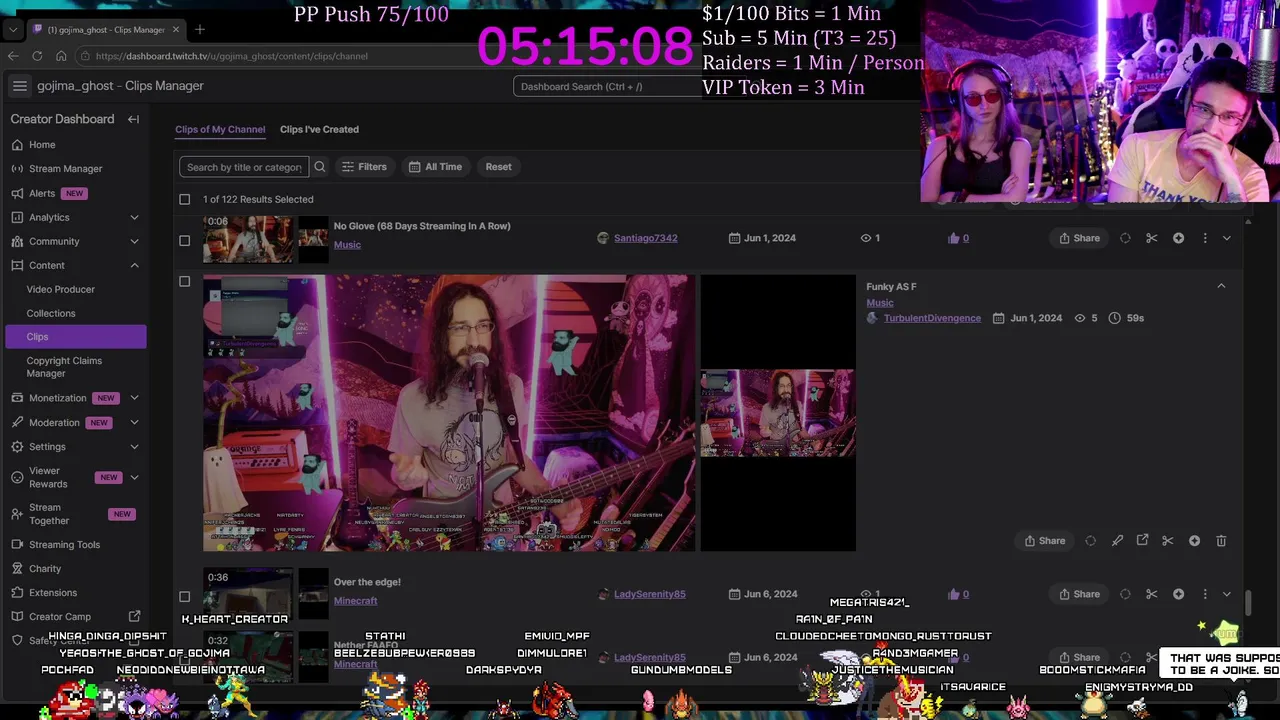Screen dimensions: 1280x720
Task: Select the Nether FAAFO clip checkbox
Action: click(184, 660)
